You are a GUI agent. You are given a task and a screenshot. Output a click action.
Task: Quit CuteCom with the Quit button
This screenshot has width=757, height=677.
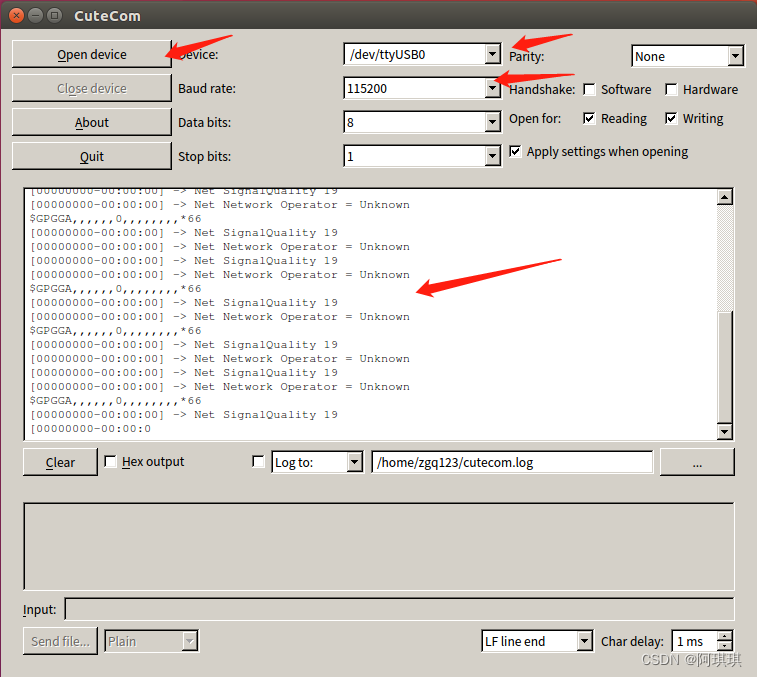(x=91, y=156)
